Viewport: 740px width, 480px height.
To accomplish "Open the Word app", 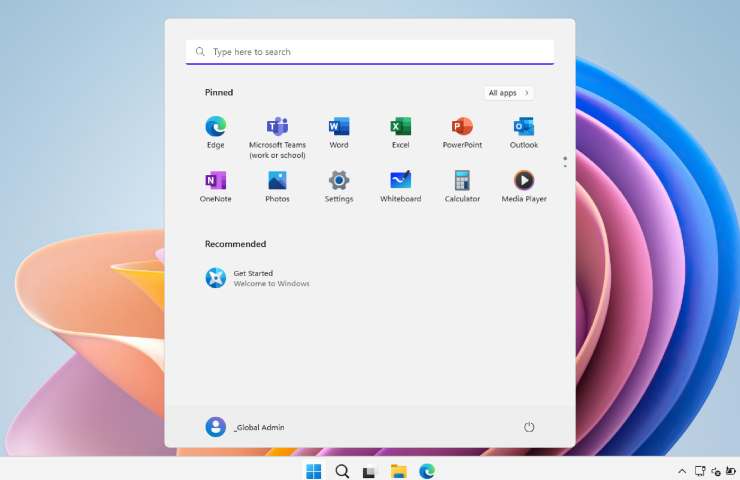I will [339, 133].
